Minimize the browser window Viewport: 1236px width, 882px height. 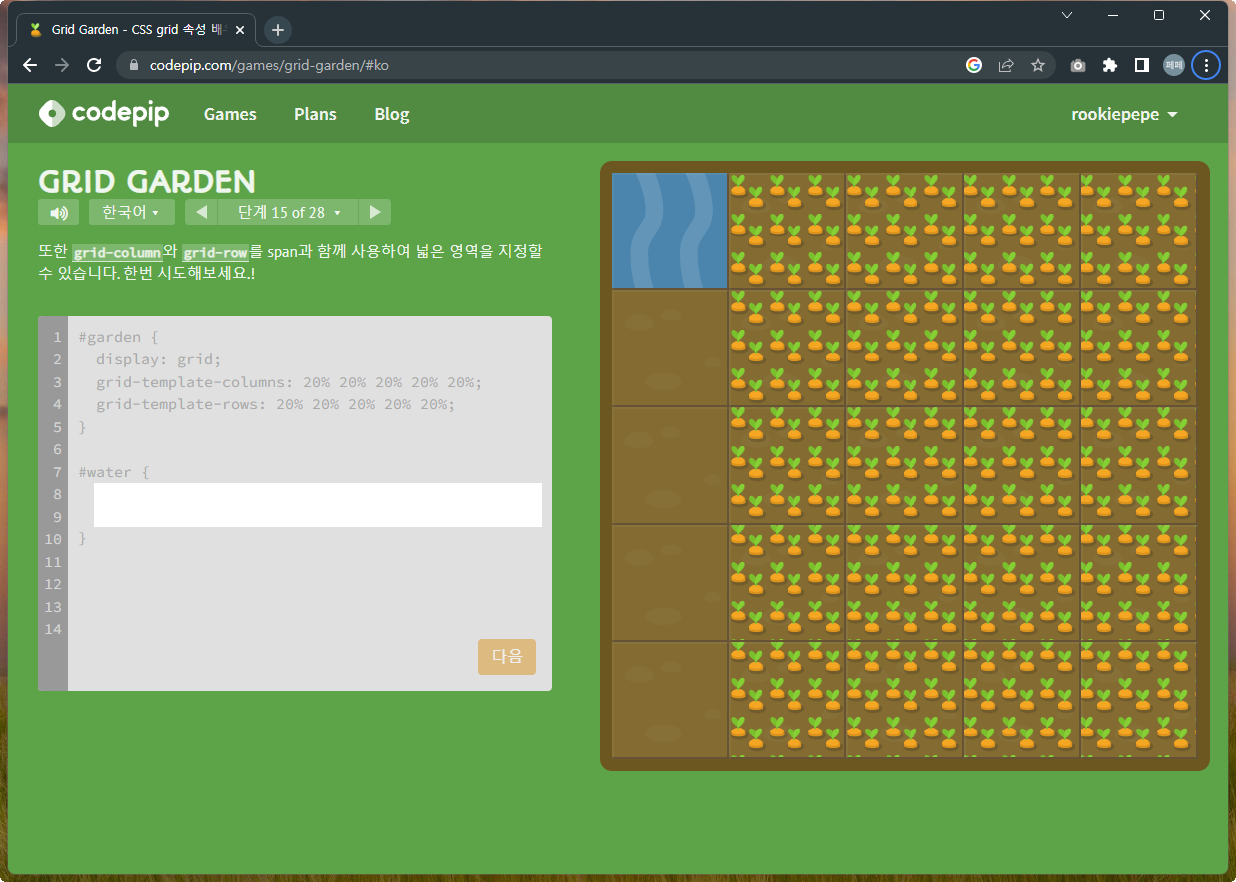click(1113, 15)
